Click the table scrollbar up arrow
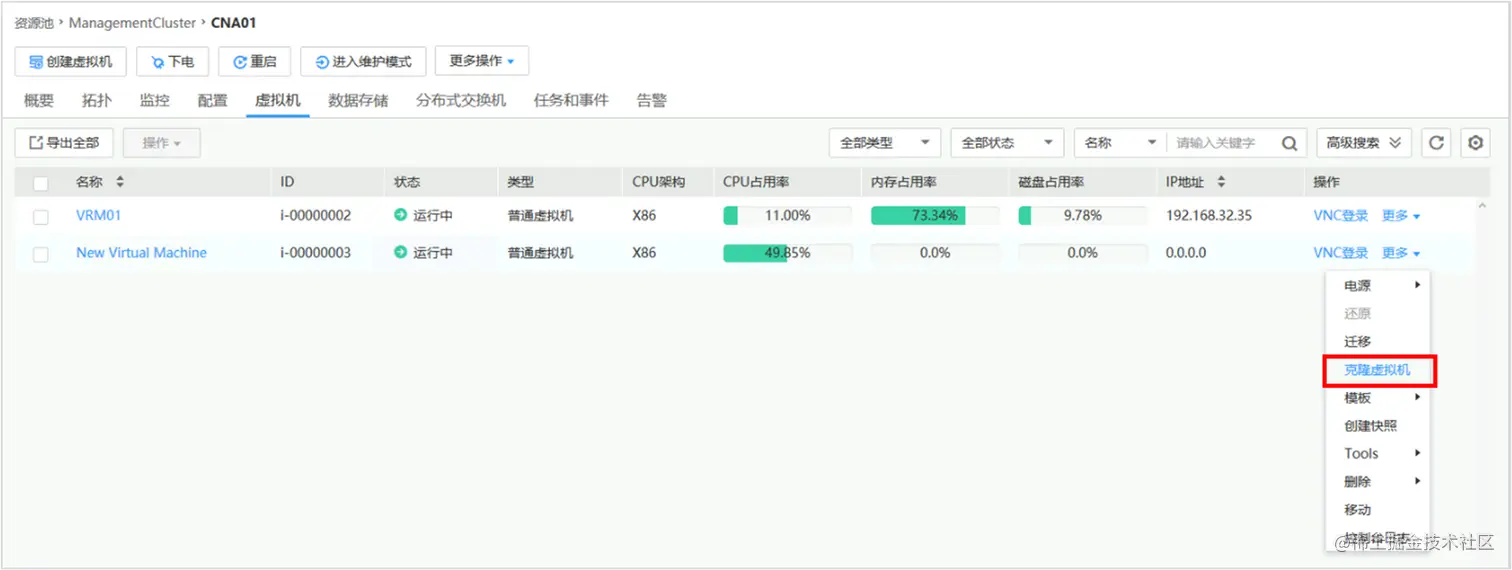This screenshot has height=570, width=1512. coord(1481,206)
